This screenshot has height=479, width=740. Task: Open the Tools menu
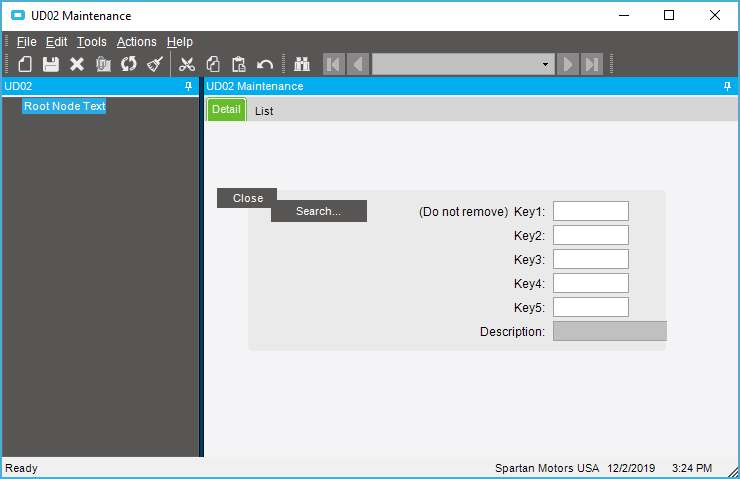click(92, 42)
